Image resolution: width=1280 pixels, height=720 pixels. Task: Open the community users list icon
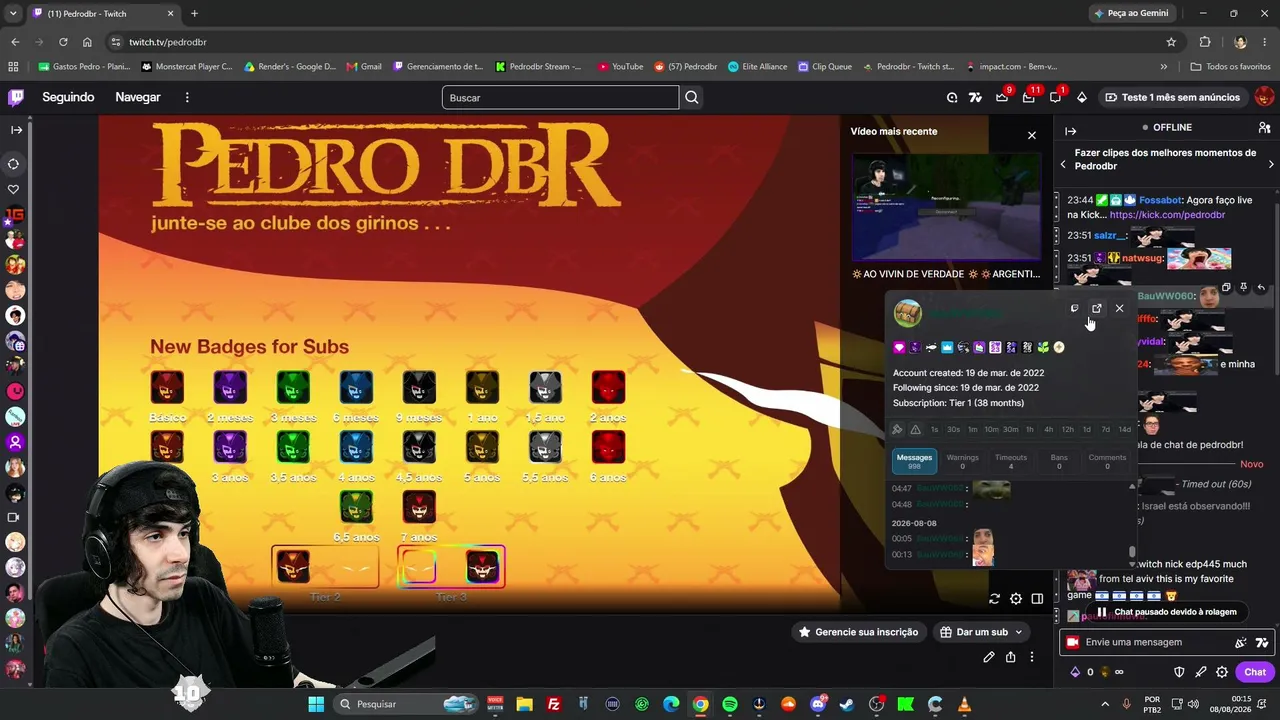point(1264,128)
